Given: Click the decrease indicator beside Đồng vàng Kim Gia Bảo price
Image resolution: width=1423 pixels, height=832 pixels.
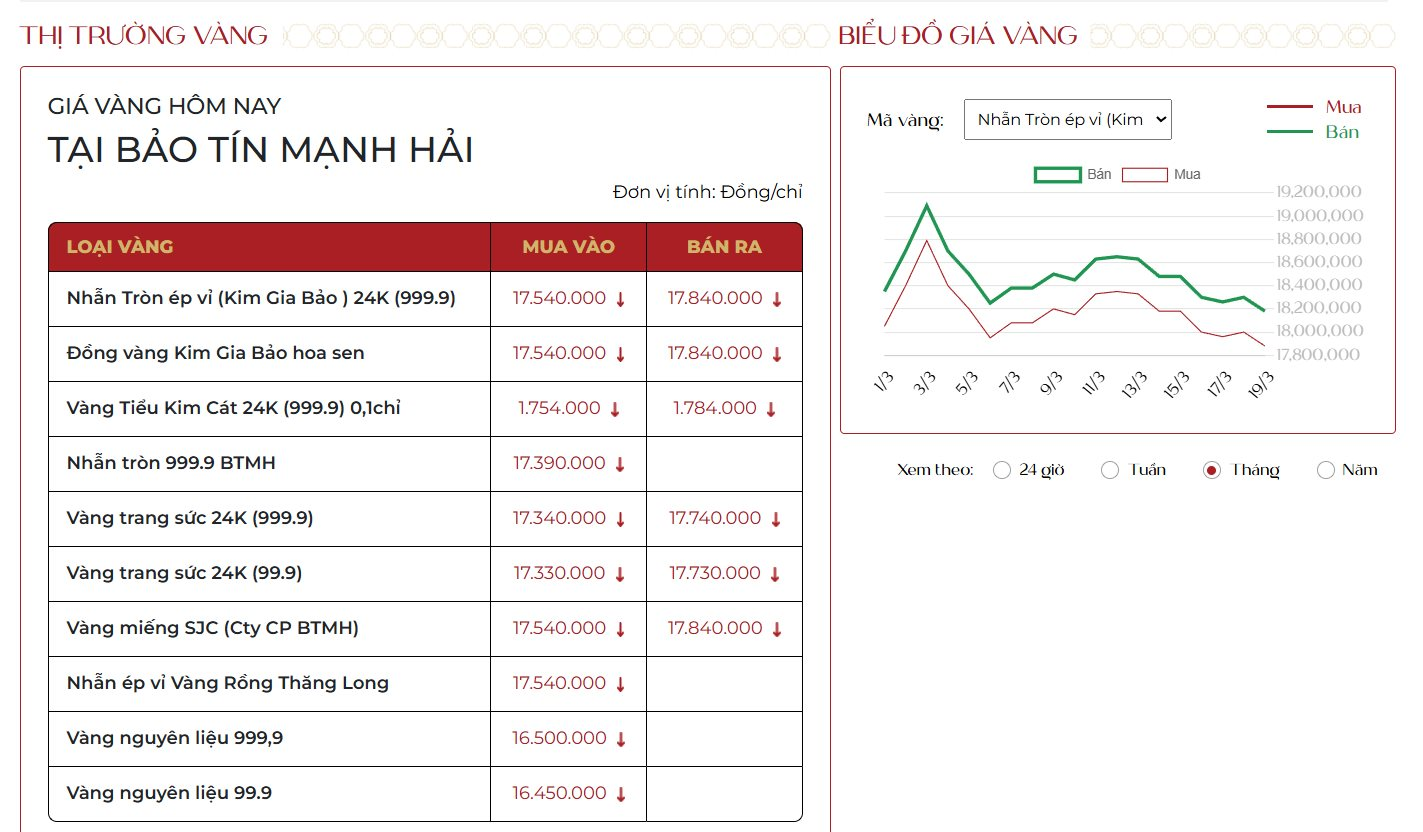Looking at the screenshot, I should (619, 353).
